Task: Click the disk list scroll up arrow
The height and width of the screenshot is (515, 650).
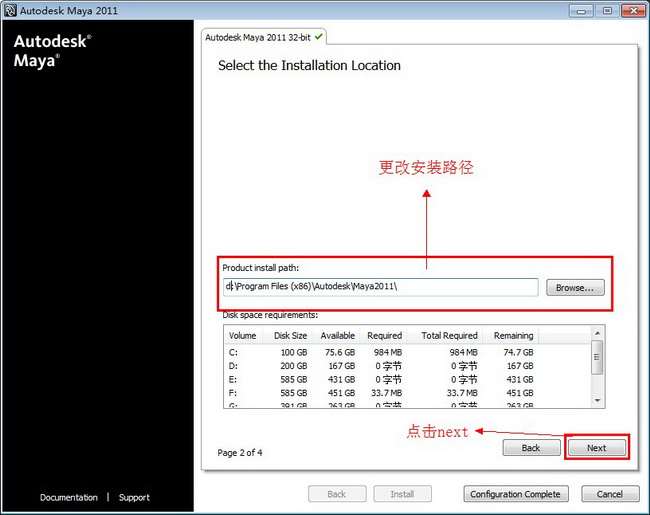Action: pyautogui.click(x=597, y=333)
